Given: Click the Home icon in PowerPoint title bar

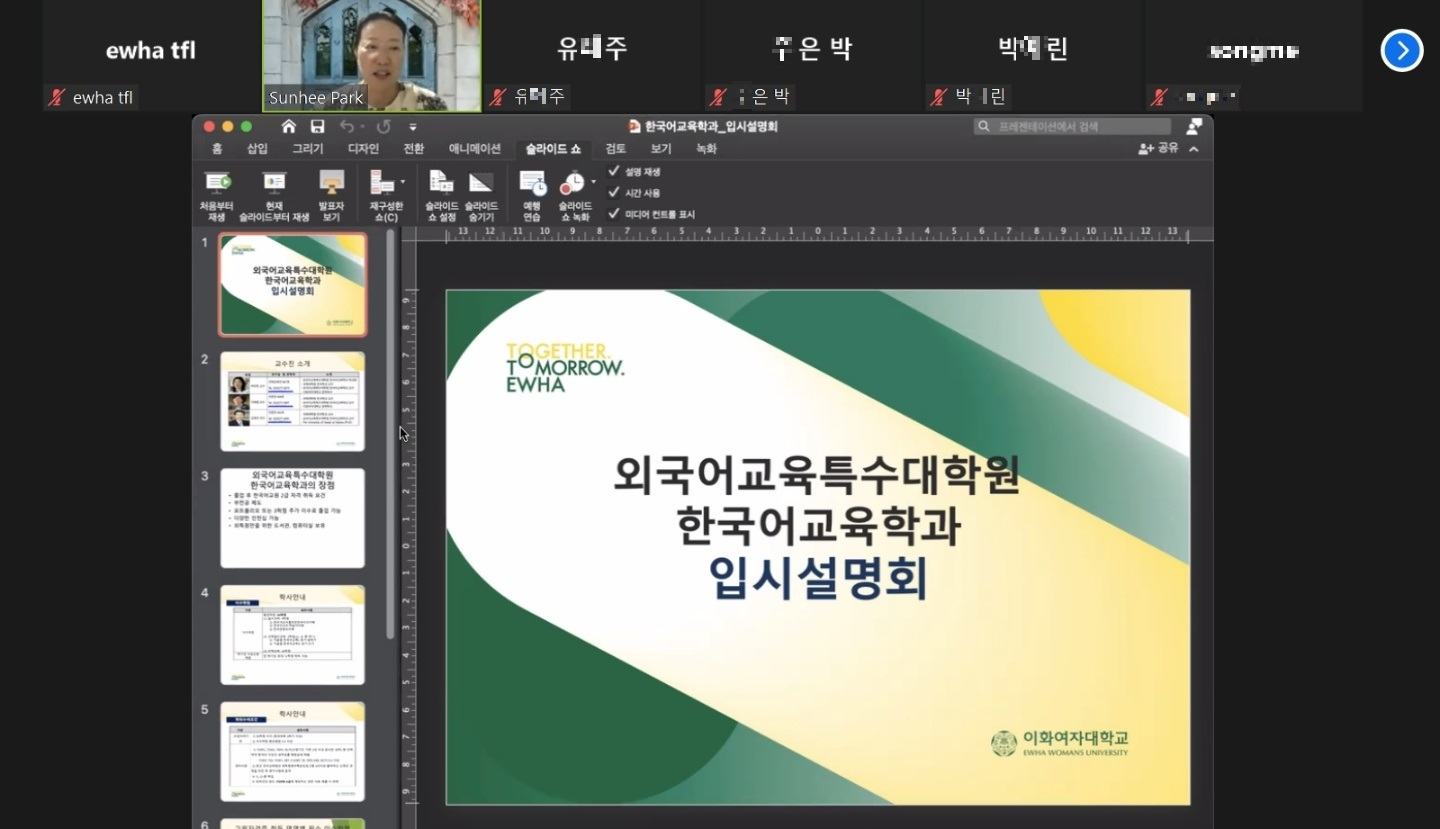Looking at the screenshot, I should (289, 127).
